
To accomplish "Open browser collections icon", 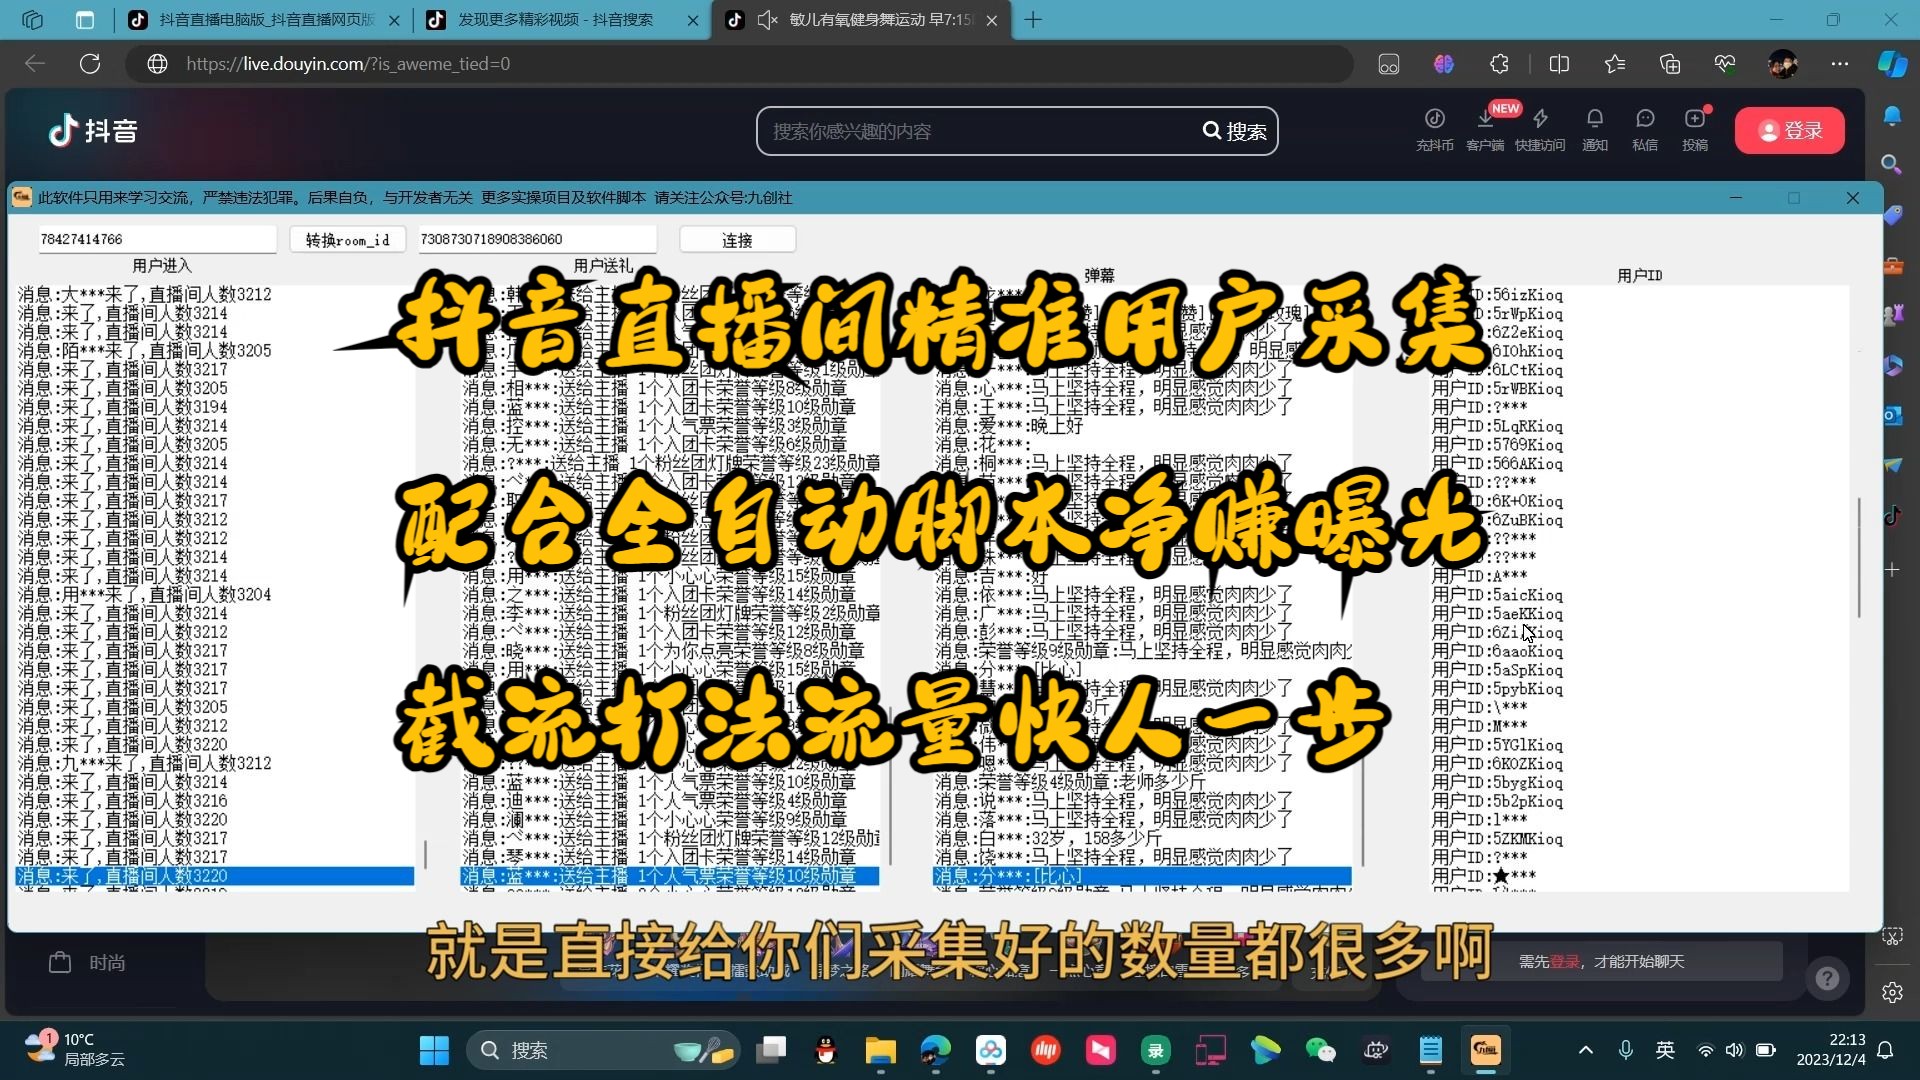I will point(1670,64).
